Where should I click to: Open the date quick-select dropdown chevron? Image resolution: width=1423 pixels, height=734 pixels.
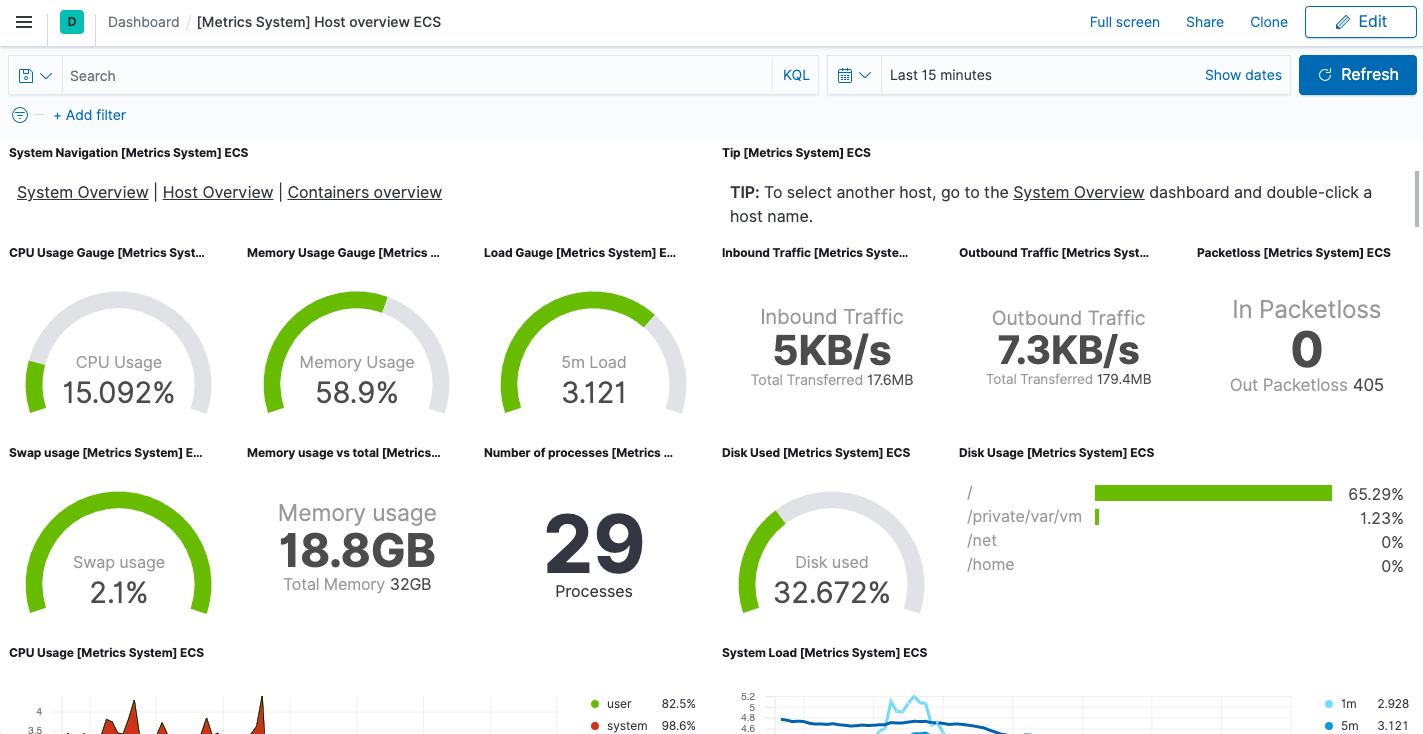[864, 75]
